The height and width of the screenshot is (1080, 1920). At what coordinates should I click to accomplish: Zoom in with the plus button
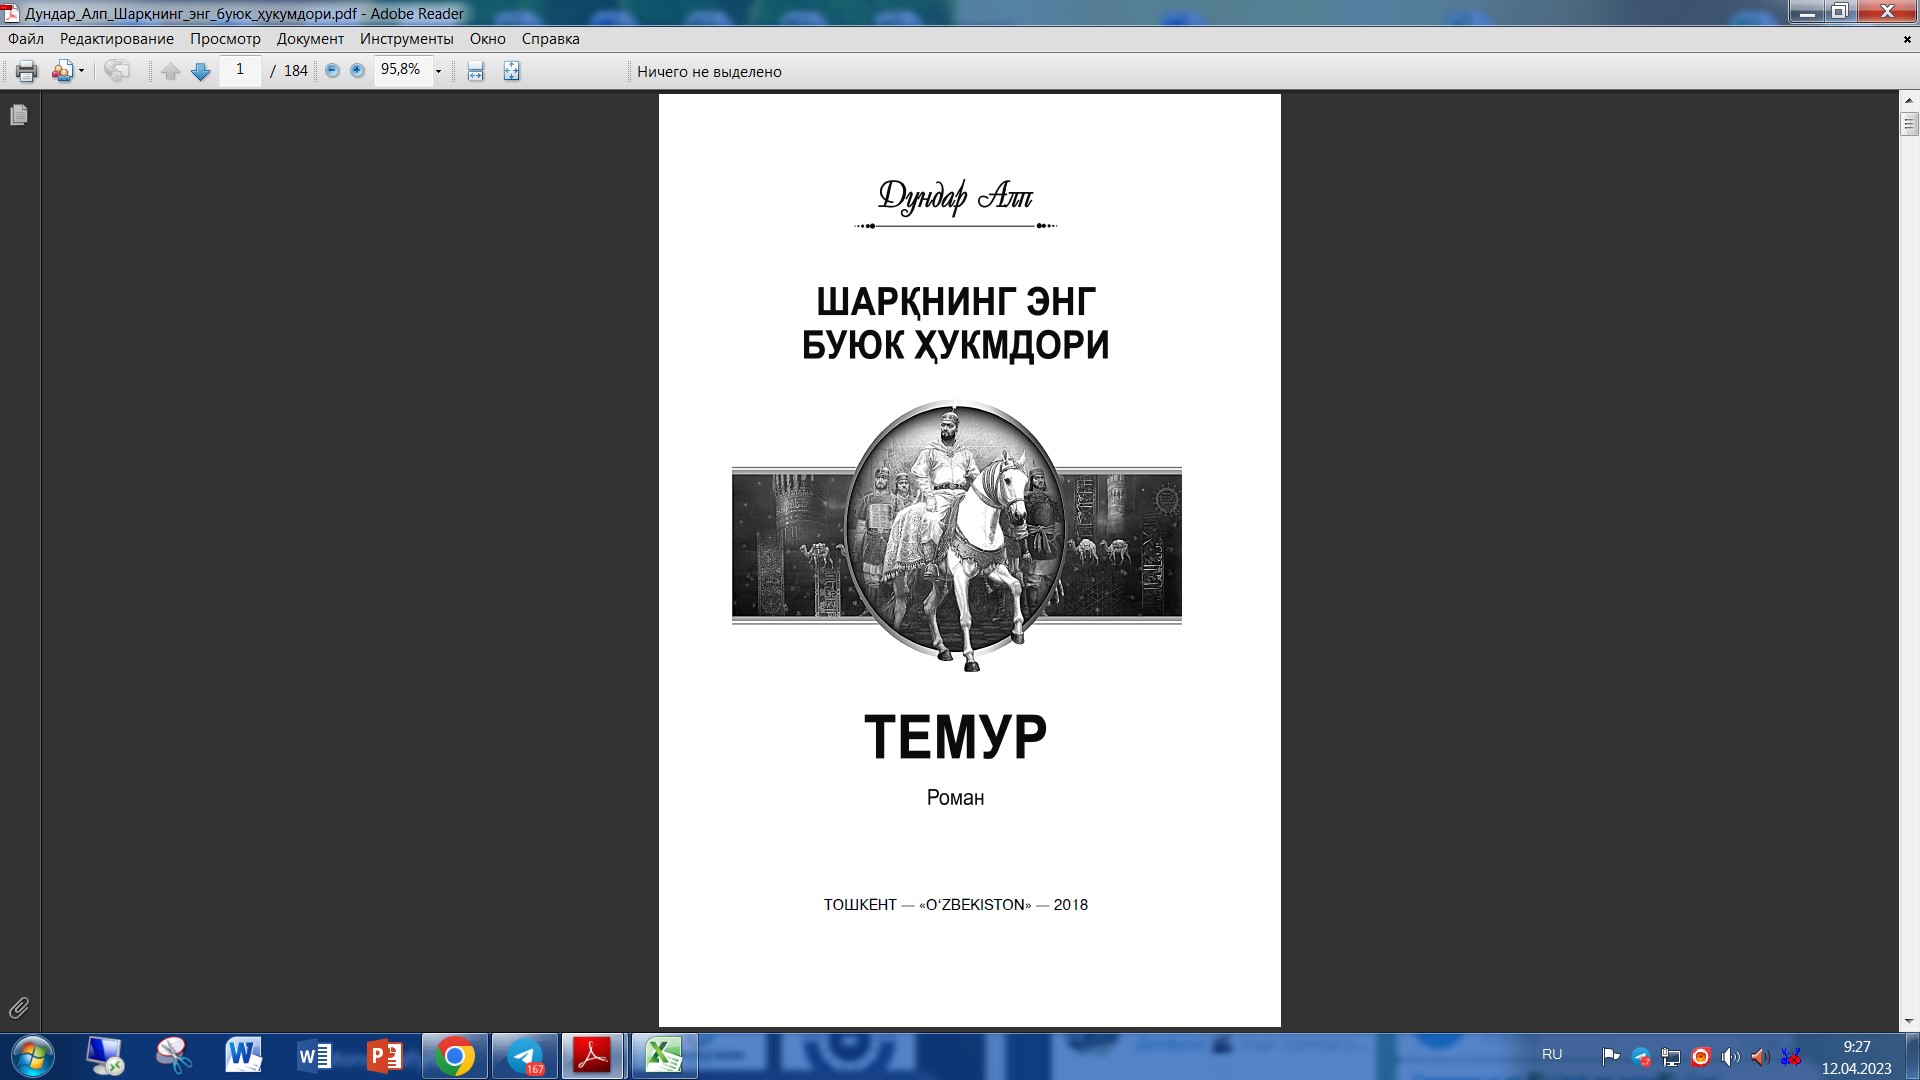click(357, 71)
